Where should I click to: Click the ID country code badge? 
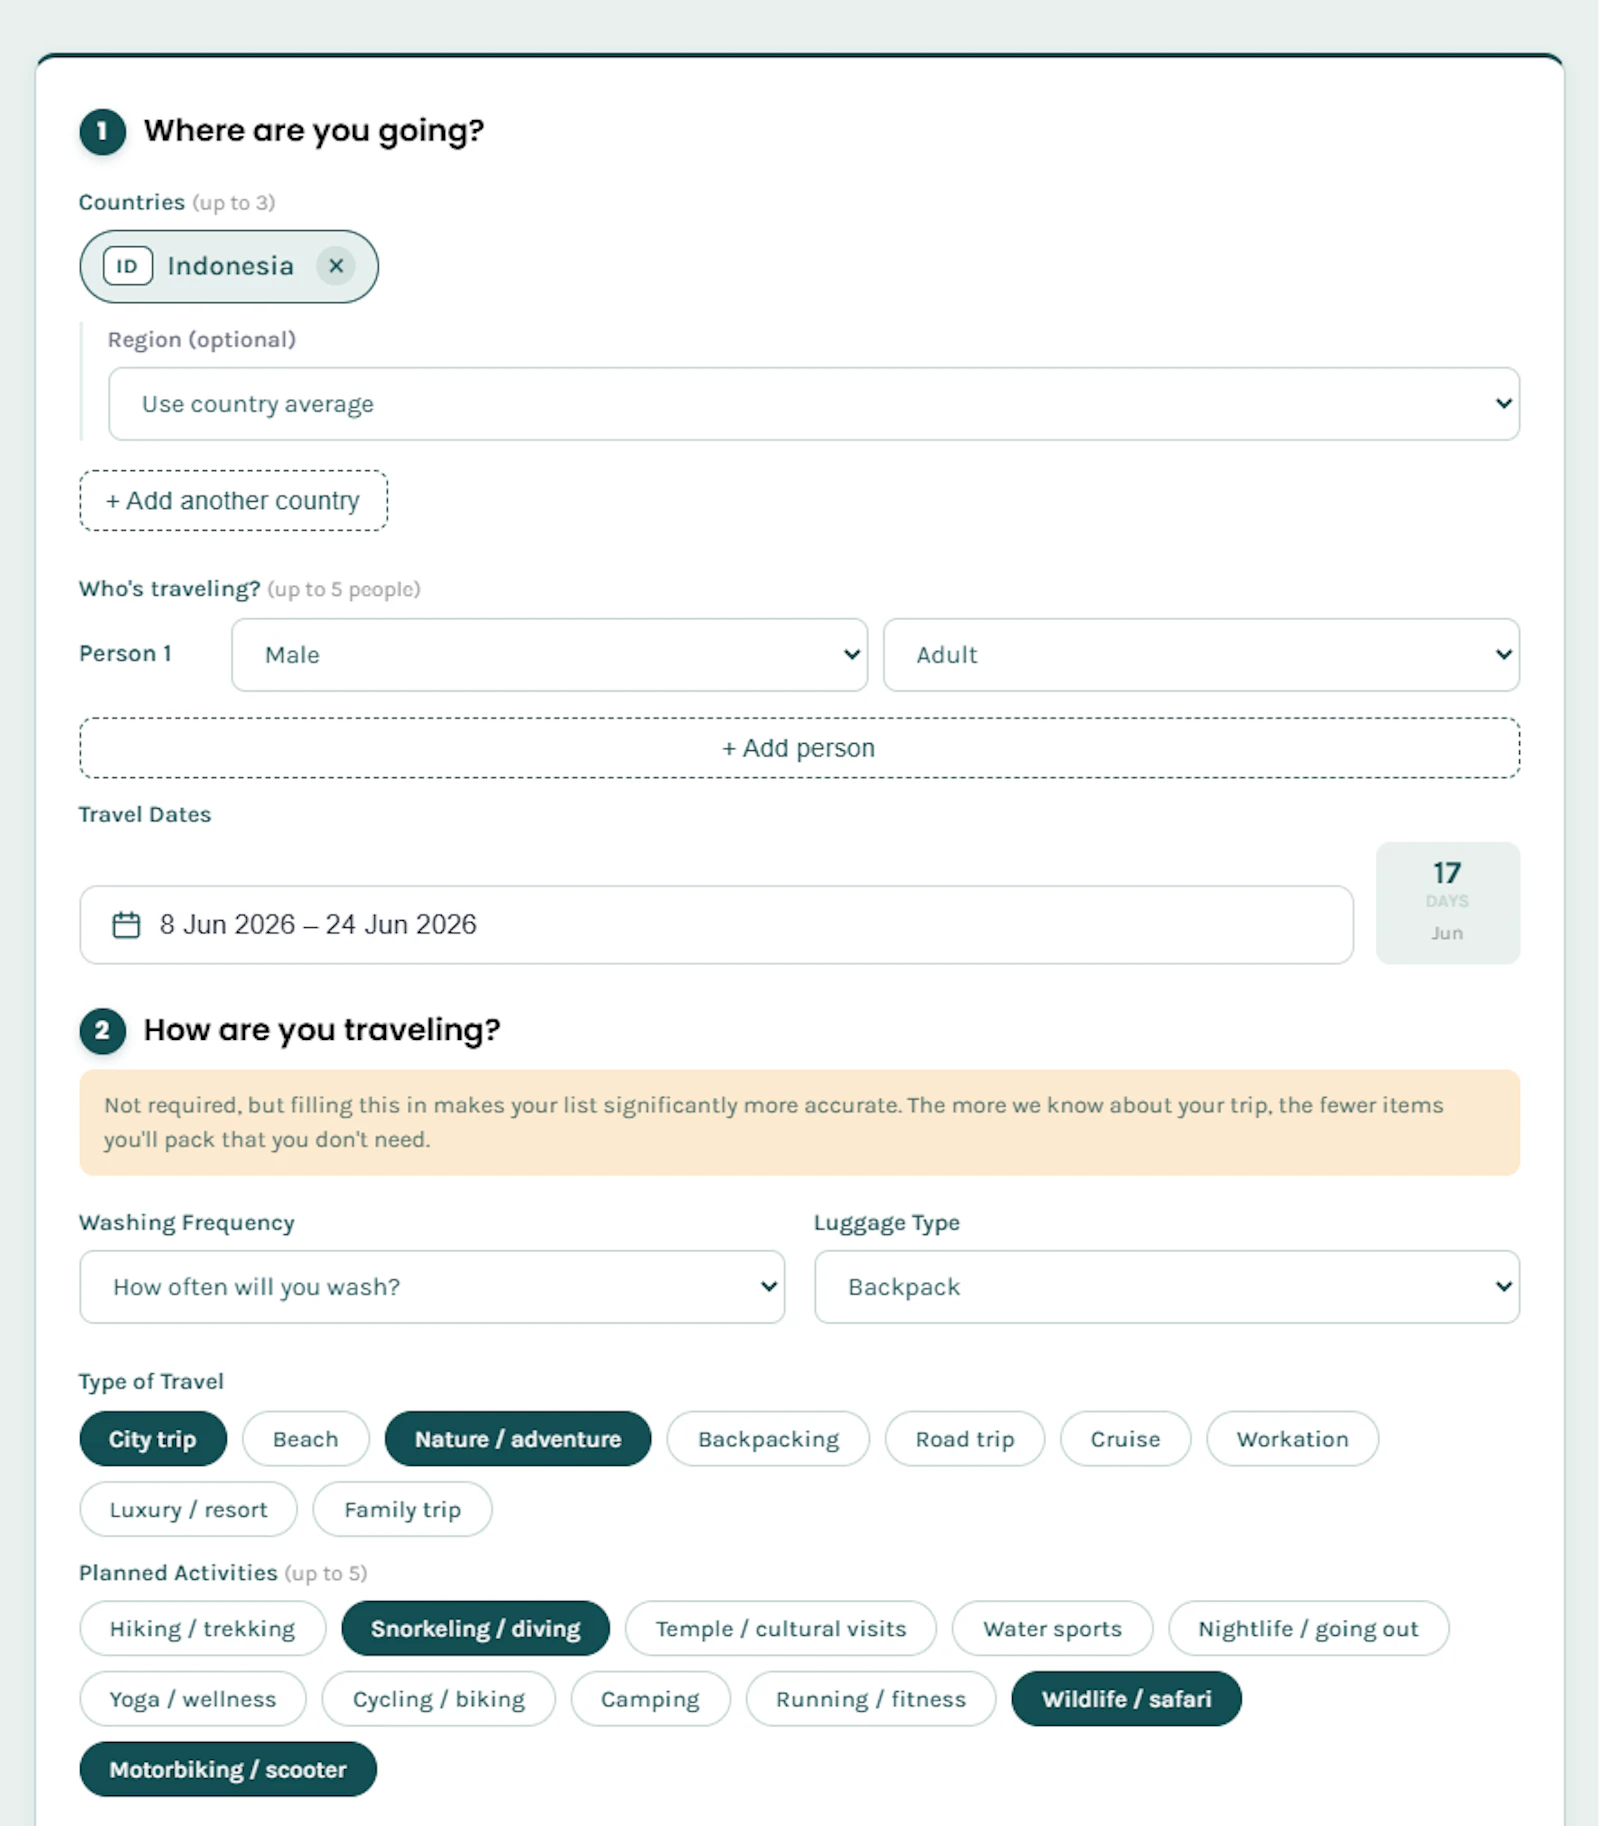point(127,266)
